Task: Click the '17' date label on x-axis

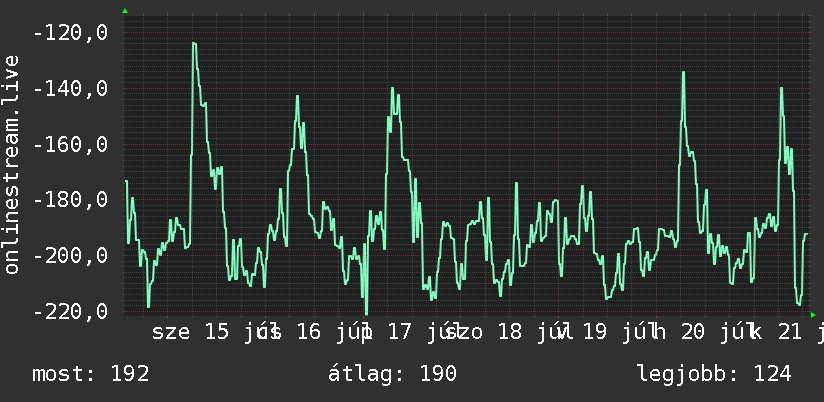Action: click(400, 333)
